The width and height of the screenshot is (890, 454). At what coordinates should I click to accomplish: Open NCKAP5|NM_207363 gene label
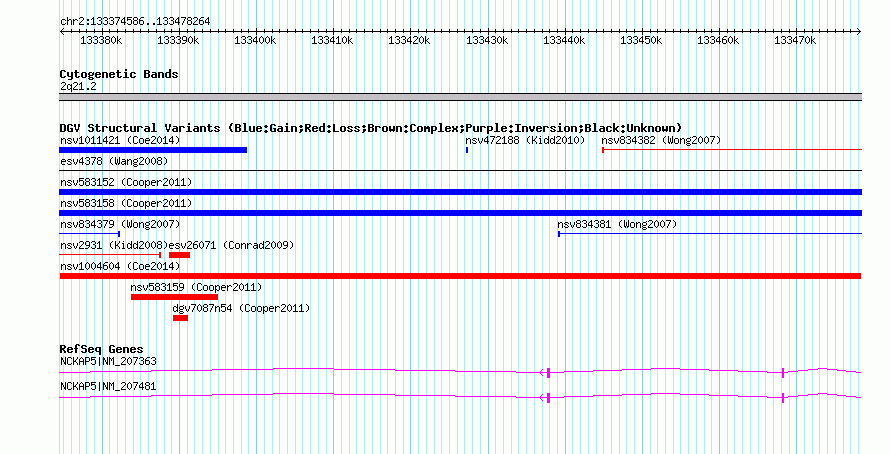pos(108,361)
